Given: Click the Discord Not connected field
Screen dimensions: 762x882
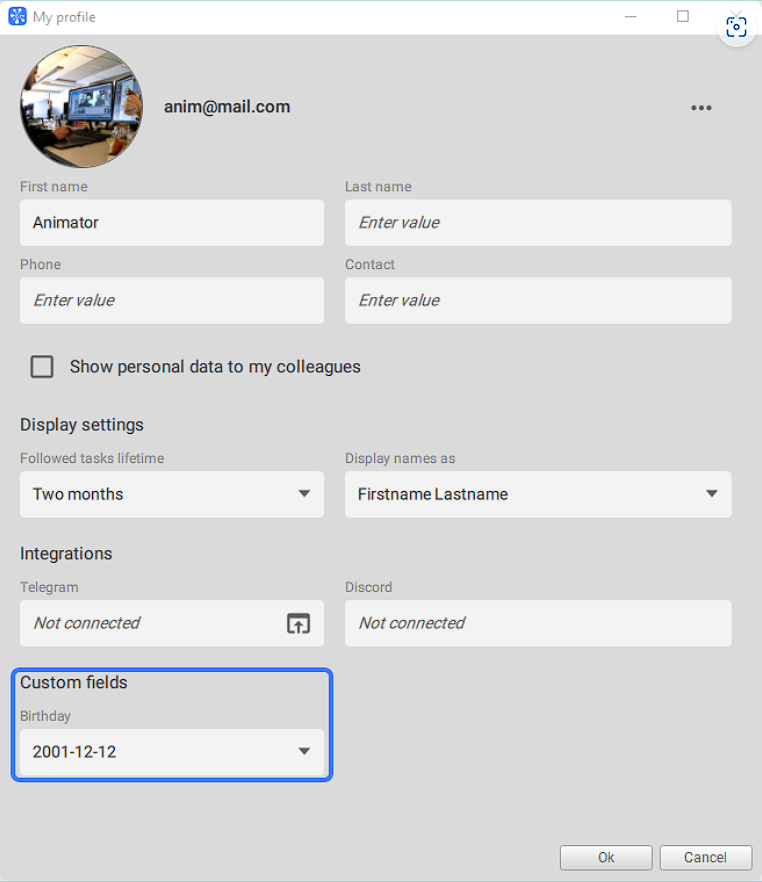Looking at the screenshot, I should point(538,623).
